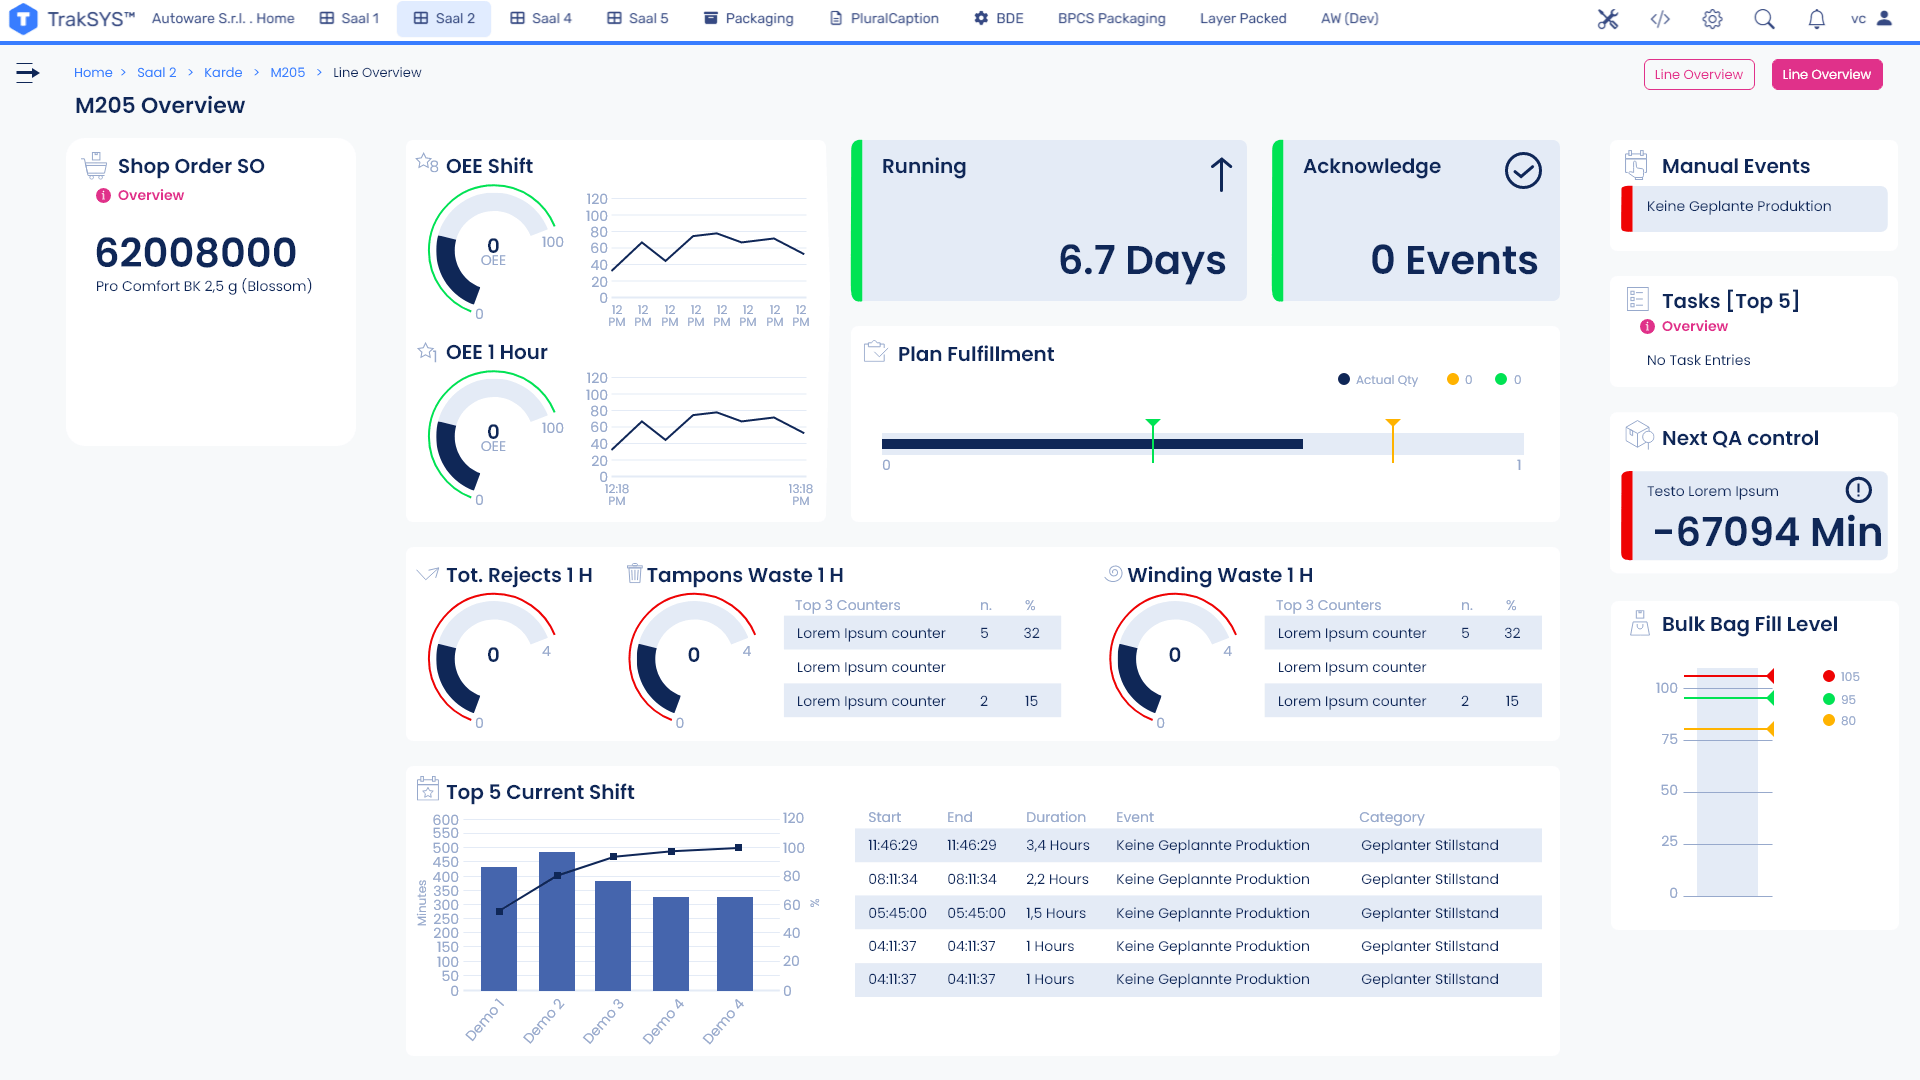The height and width of the screenshot is (1080, 1920).
Task: Open the Packaging tab
Action: 748,18
